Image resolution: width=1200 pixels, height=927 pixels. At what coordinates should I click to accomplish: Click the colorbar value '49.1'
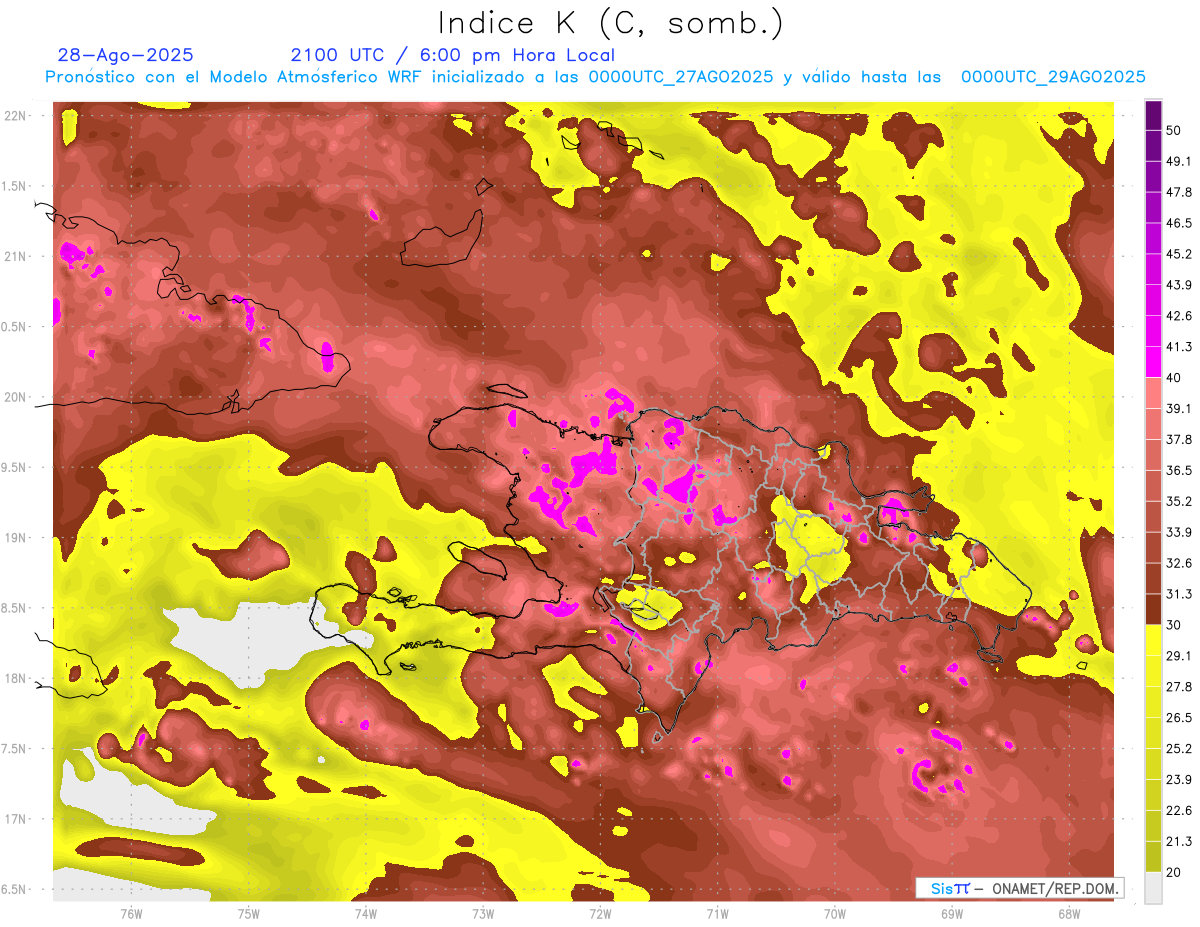pyautogui.click(x=1179, y=161)
